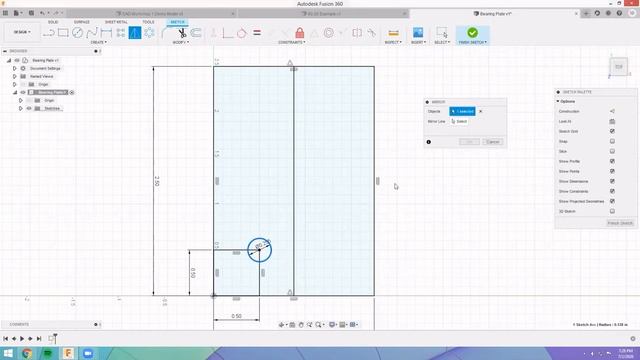Switch to the TOOLS tab
The image size is (640, 360).
coord(148,22)
